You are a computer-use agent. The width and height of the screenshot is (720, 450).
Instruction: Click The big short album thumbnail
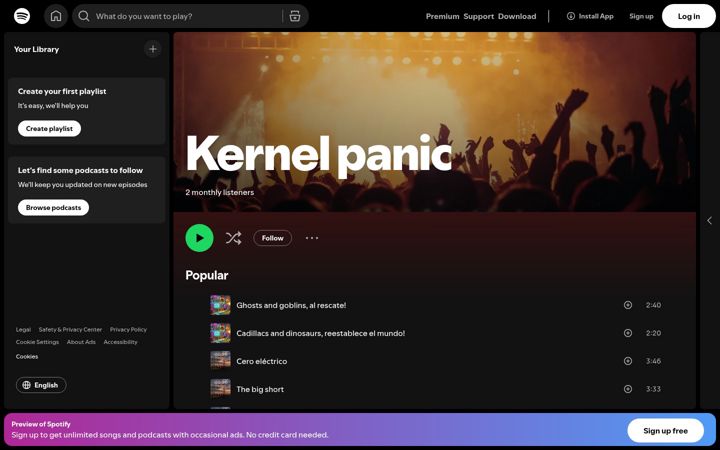pos(220,389)
